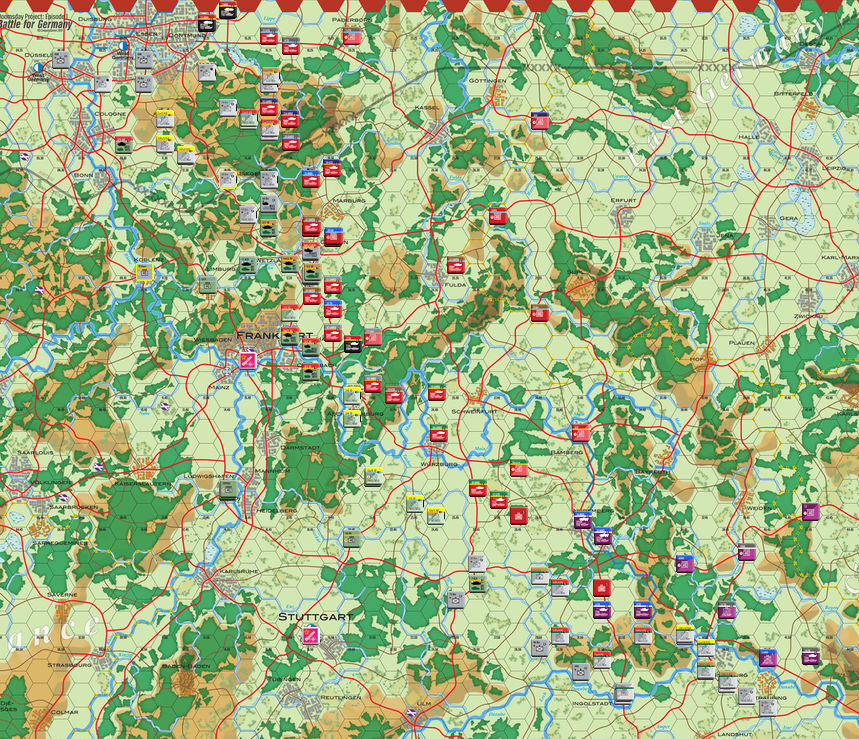Click the COLOGNE city label

[x=110, y=113]
